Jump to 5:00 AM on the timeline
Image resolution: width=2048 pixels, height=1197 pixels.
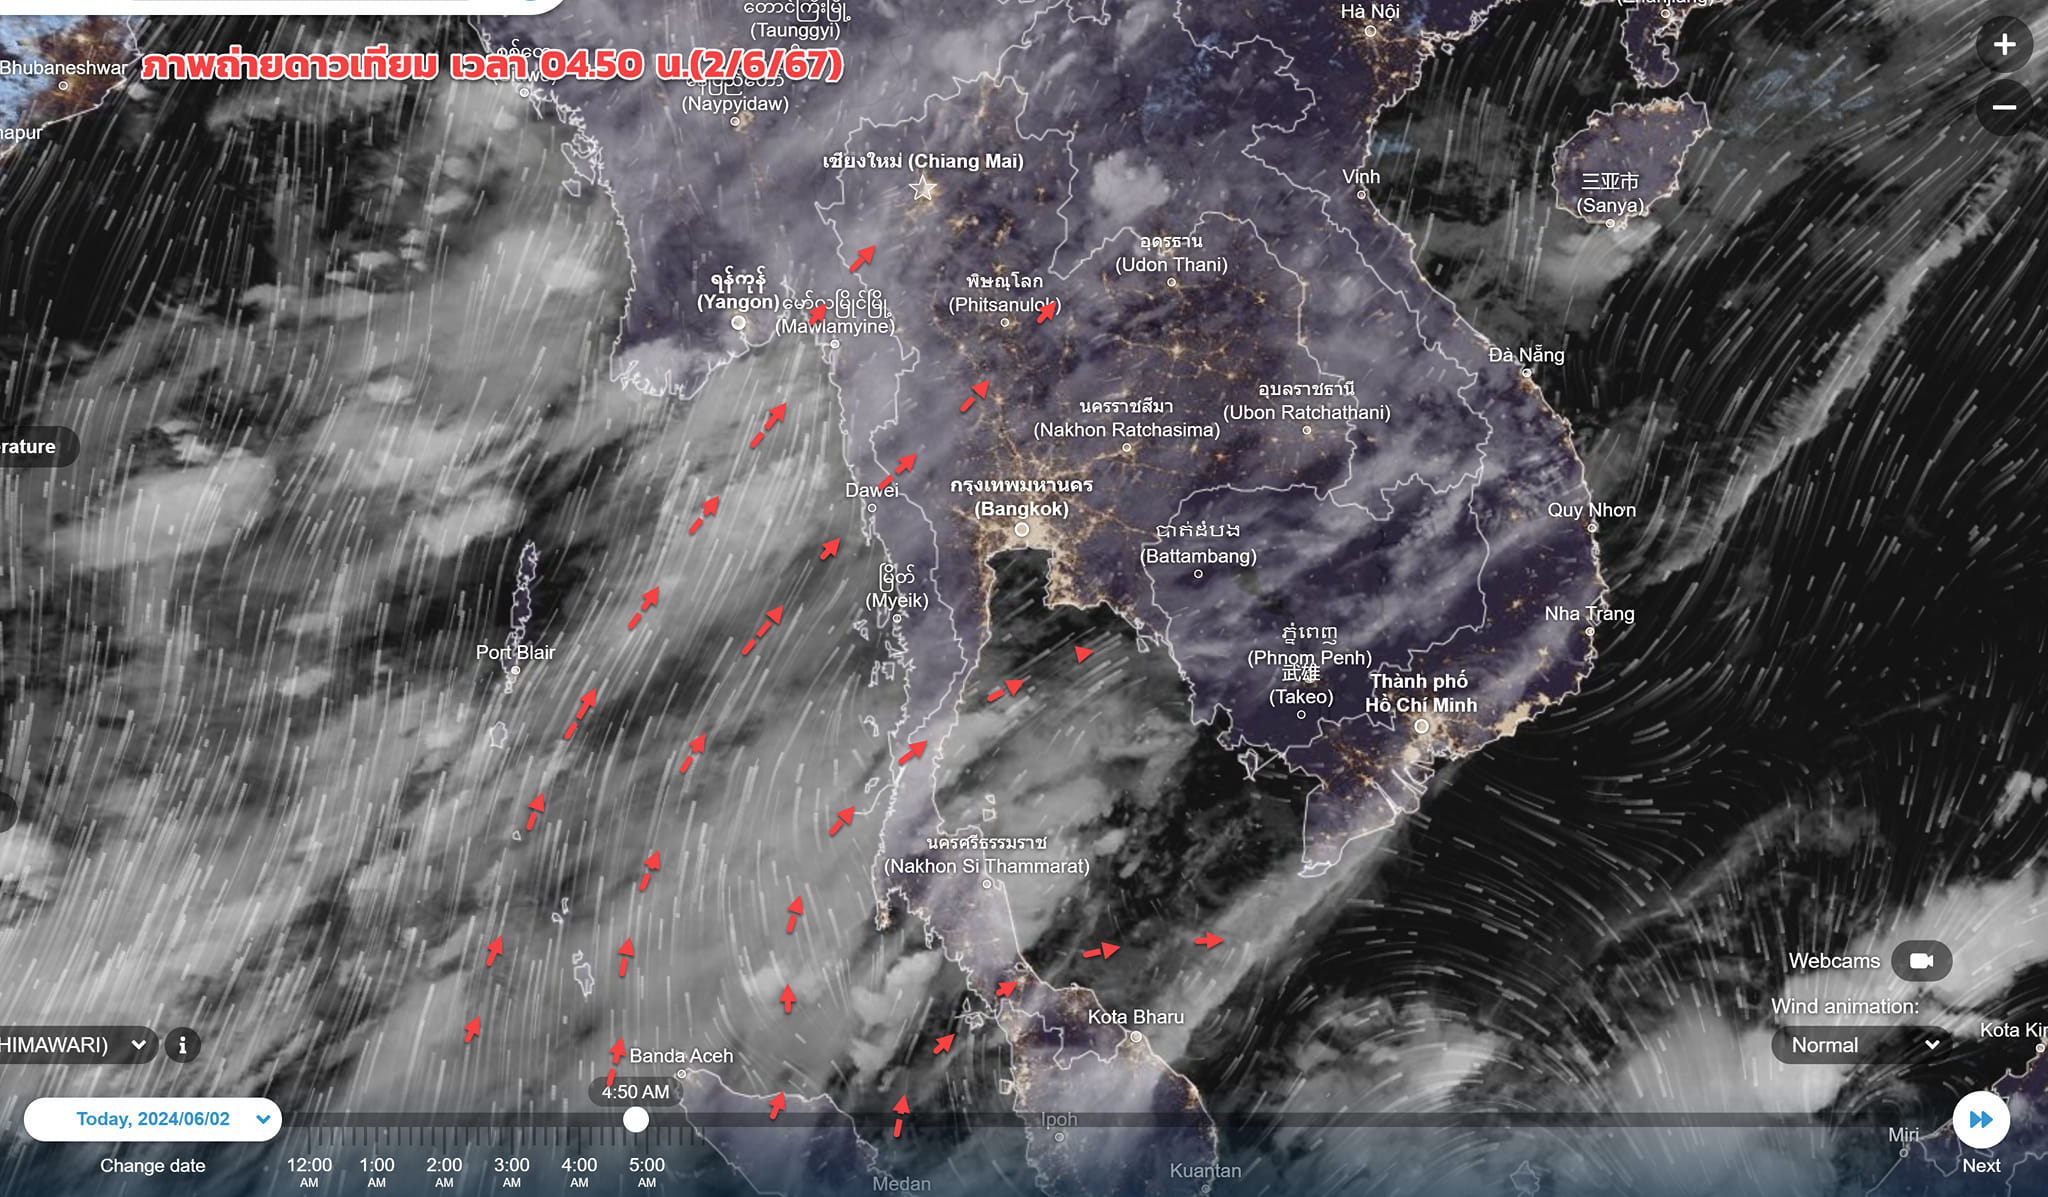[x=647, y=1171]
